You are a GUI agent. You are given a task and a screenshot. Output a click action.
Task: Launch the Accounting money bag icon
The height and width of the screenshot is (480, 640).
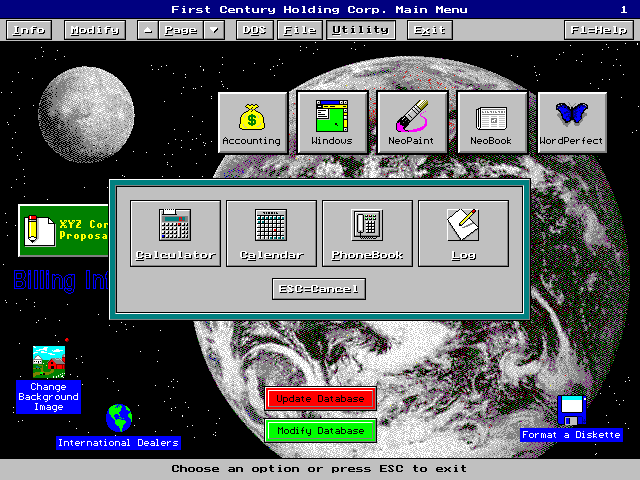252,122
